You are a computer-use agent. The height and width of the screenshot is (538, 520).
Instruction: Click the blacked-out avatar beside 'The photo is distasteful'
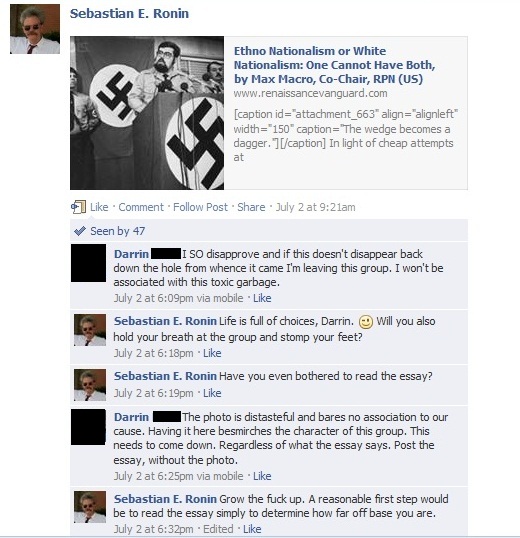point(88,427)
